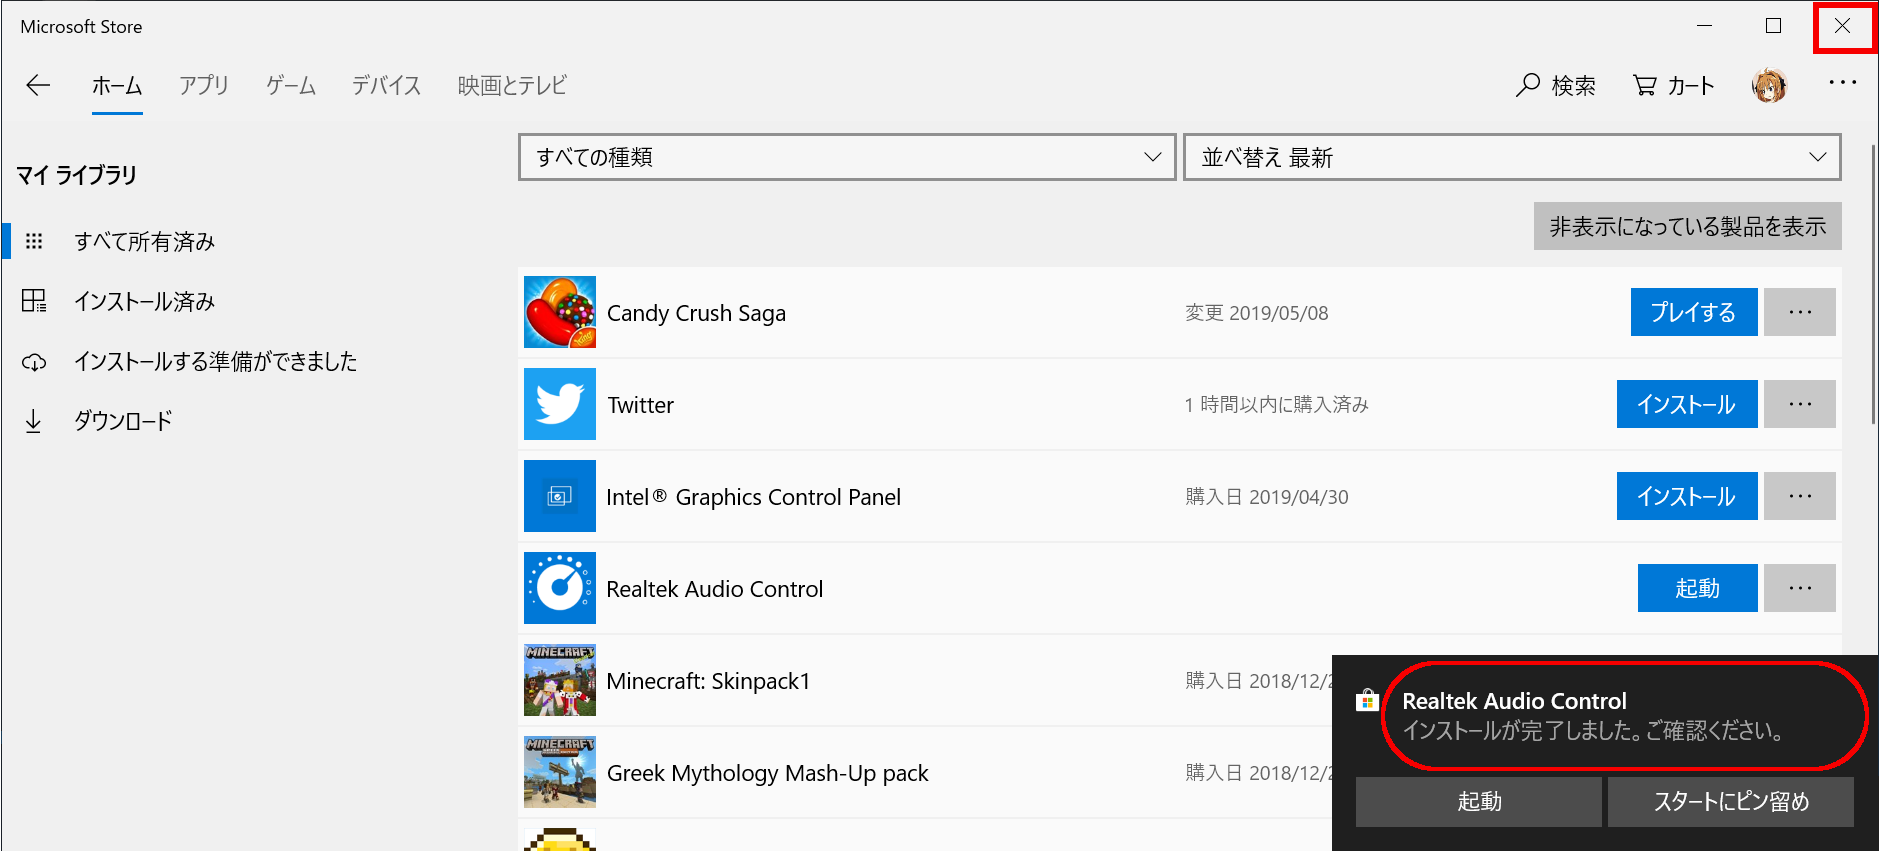Click the vertical scrollbar on the right

click(x=1874, y=285)
